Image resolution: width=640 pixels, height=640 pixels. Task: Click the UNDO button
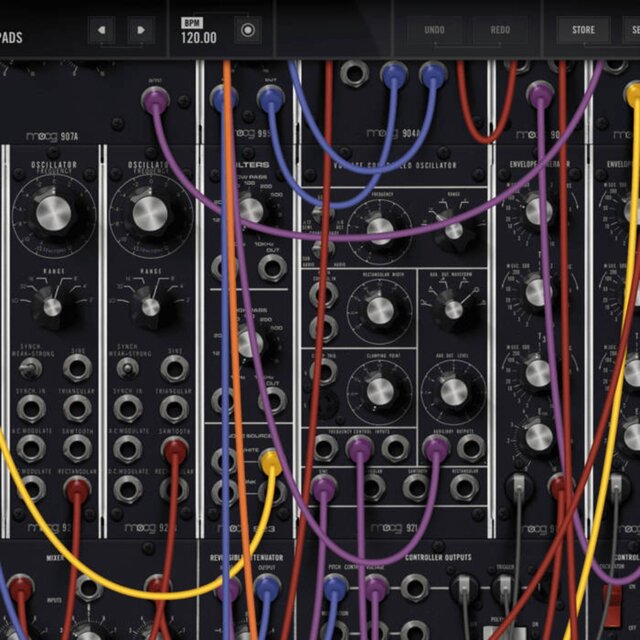click(x=434, y=30)
